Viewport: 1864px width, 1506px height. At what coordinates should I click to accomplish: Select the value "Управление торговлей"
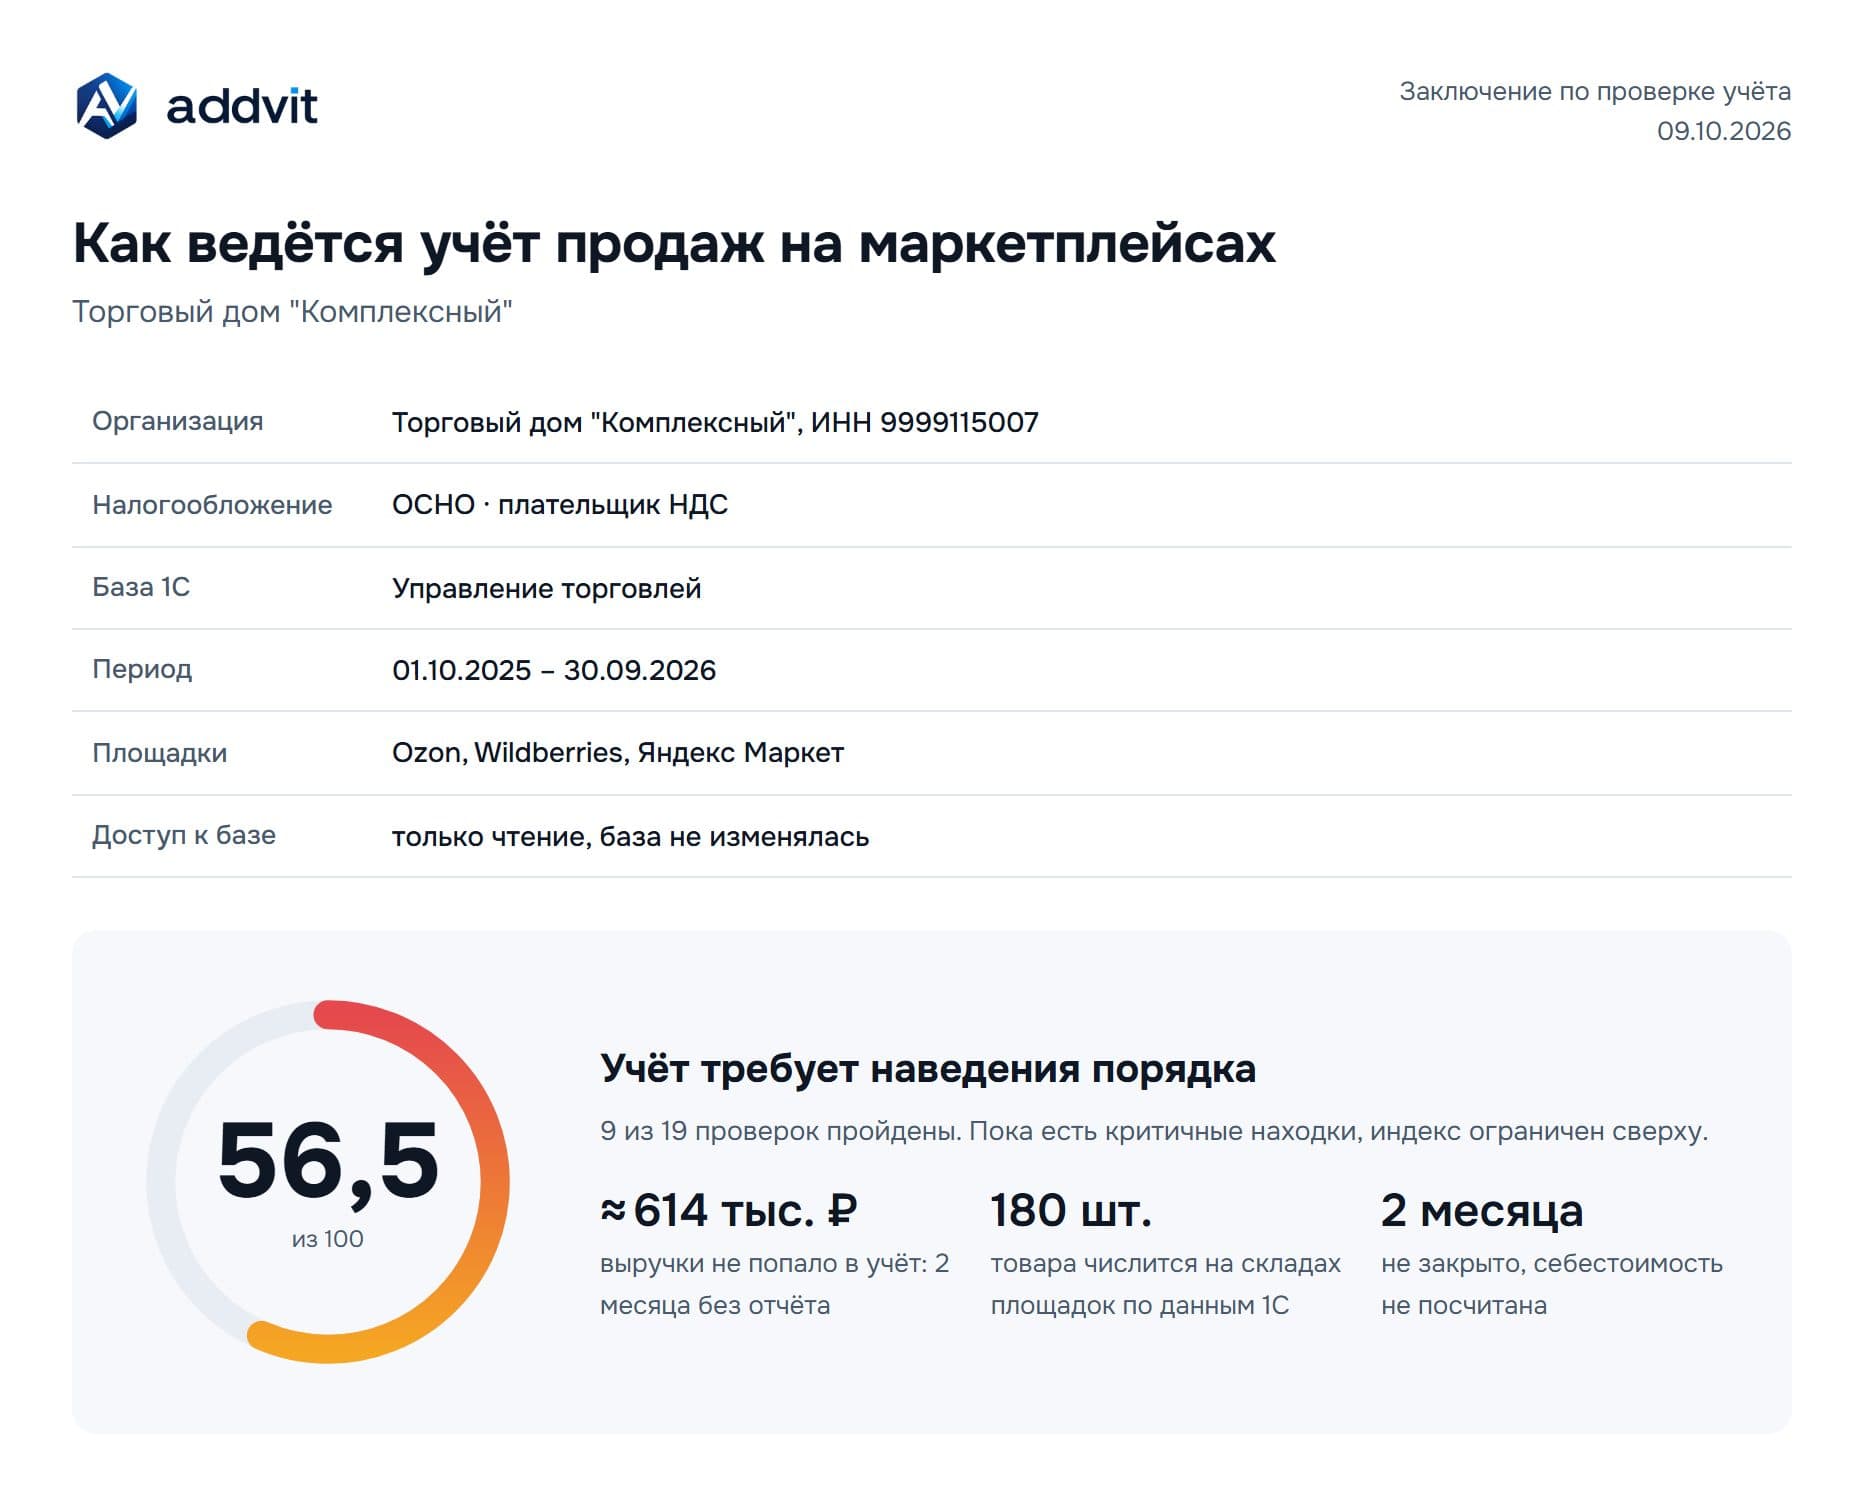(547, 588)
